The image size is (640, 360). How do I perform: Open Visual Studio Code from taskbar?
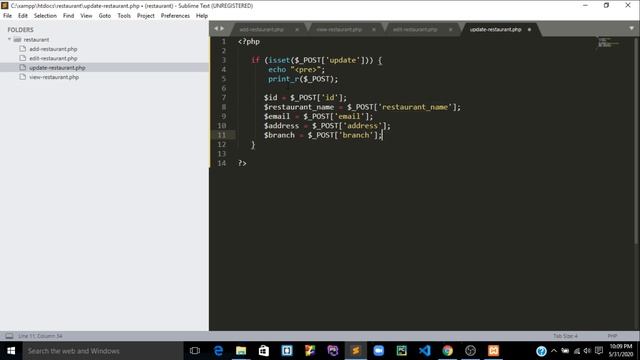click(x=424, y=351)
